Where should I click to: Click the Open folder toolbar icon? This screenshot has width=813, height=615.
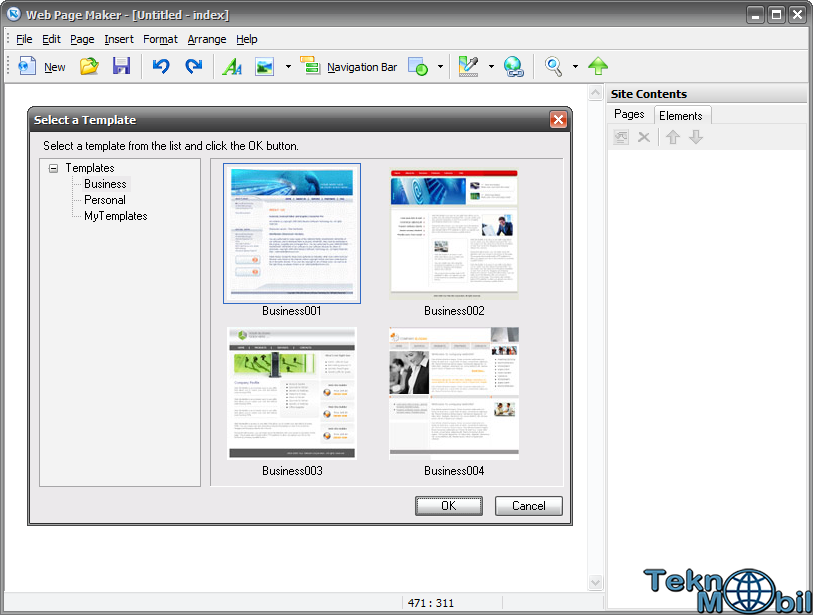89,66
